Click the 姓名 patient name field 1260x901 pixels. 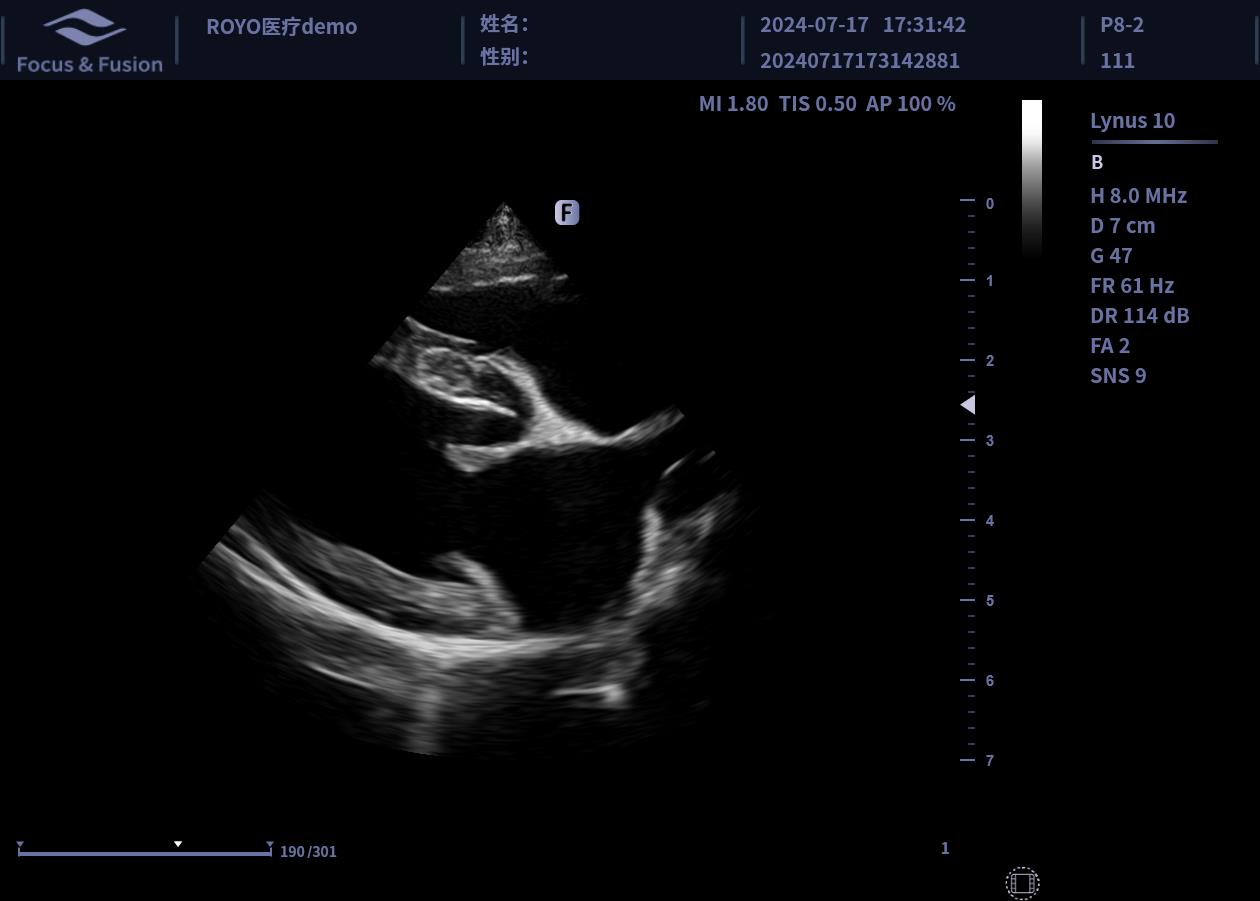[x=504, y=24]
